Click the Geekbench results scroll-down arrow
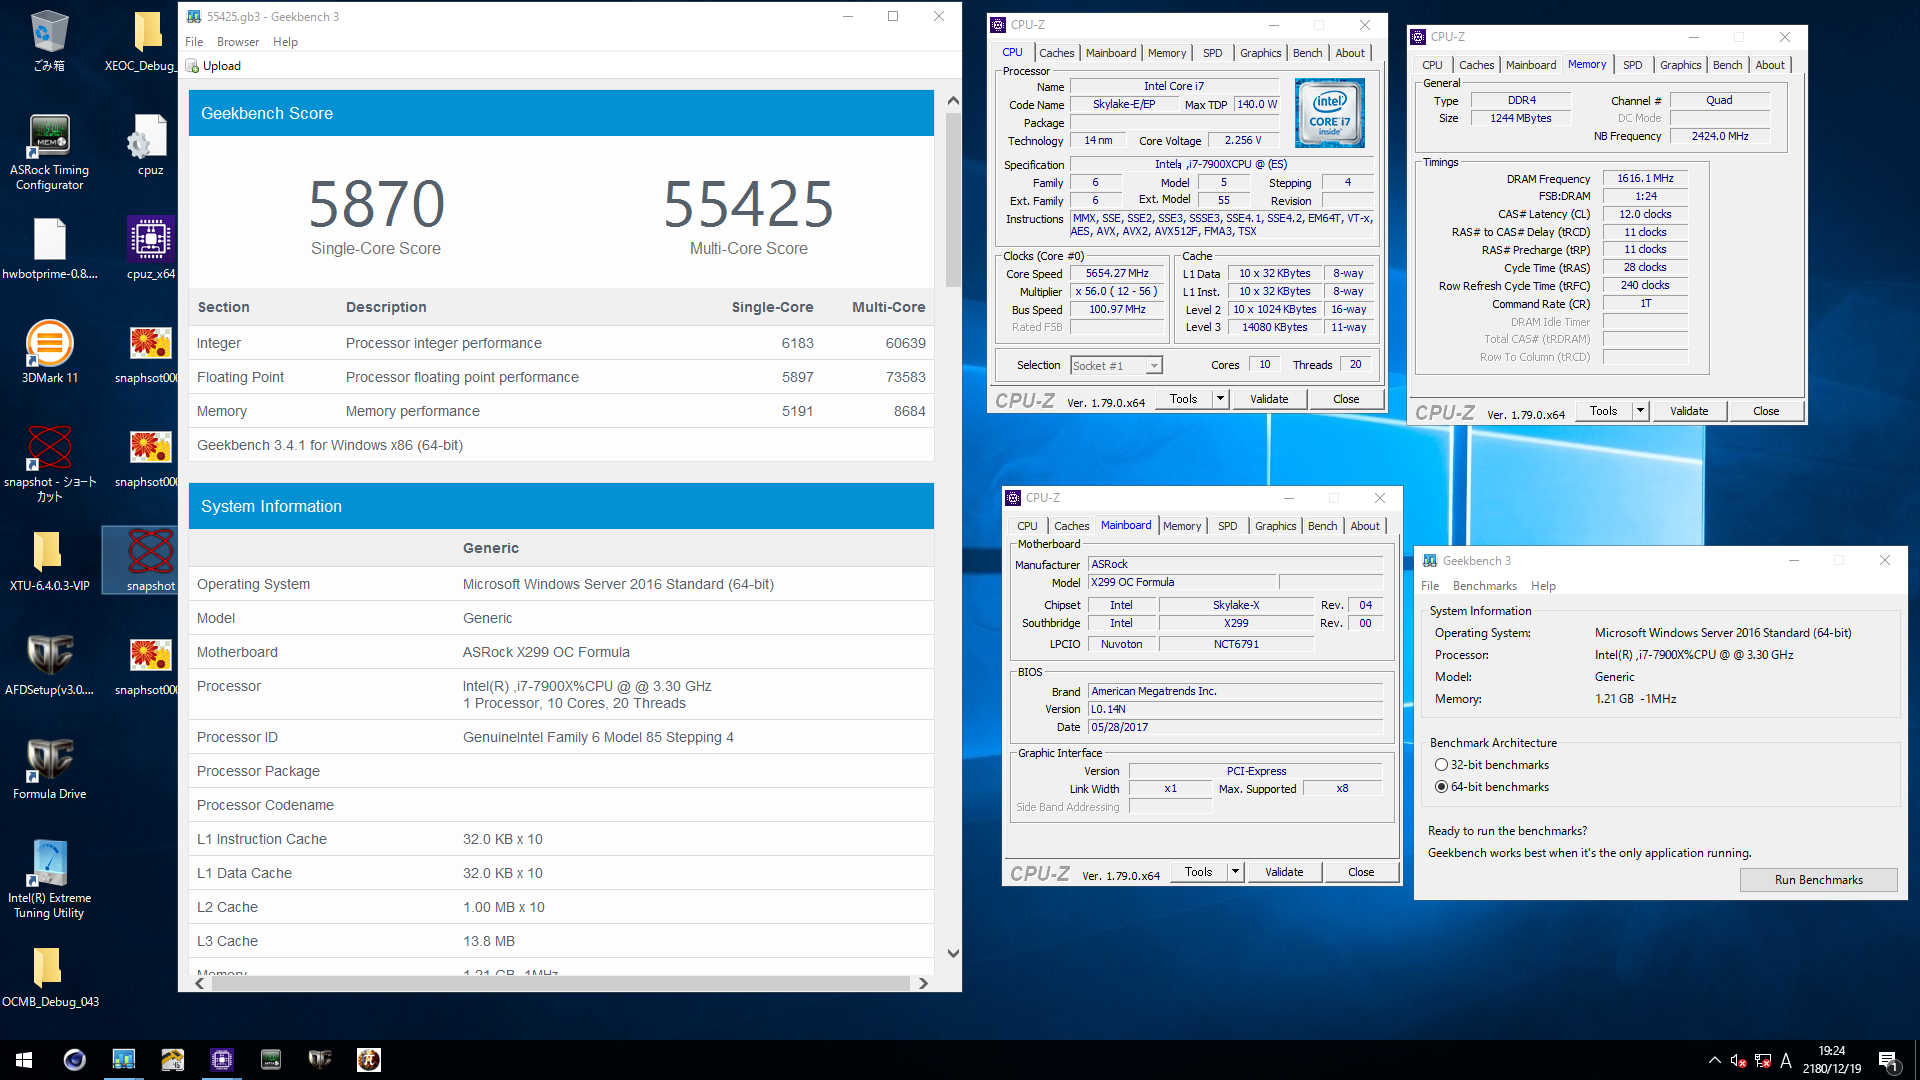This screenshot has width=1920, height=1080. tap(953, 954)
